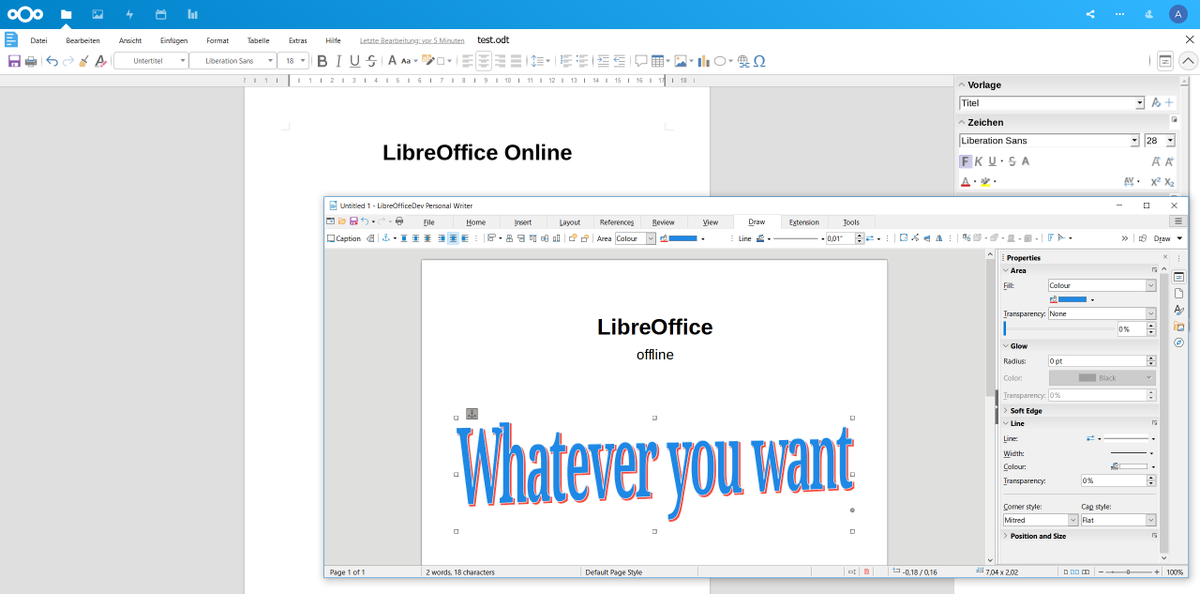
Task: Open Corner style Mitred dropdown
Action: [1040, 520]
